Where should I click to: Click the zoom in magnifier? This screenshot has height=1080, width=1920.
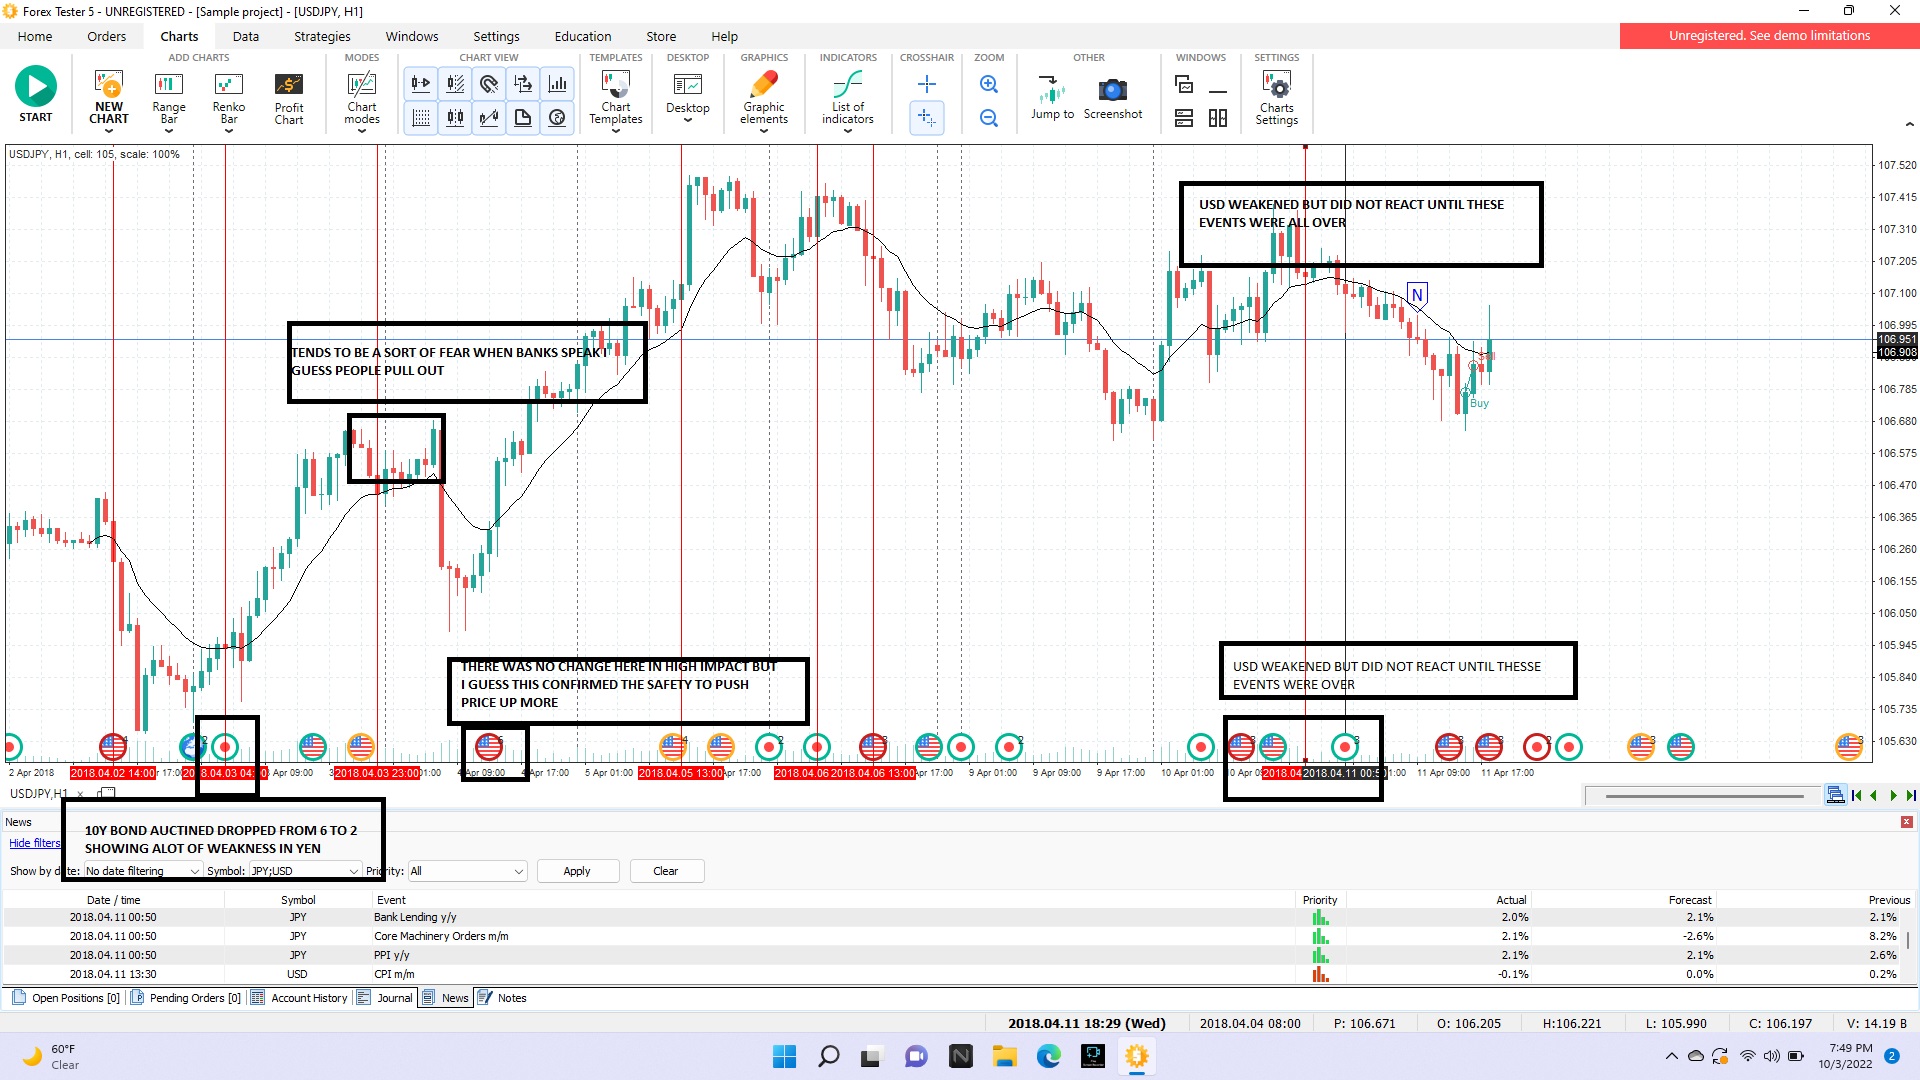click(x=988, y=85)
